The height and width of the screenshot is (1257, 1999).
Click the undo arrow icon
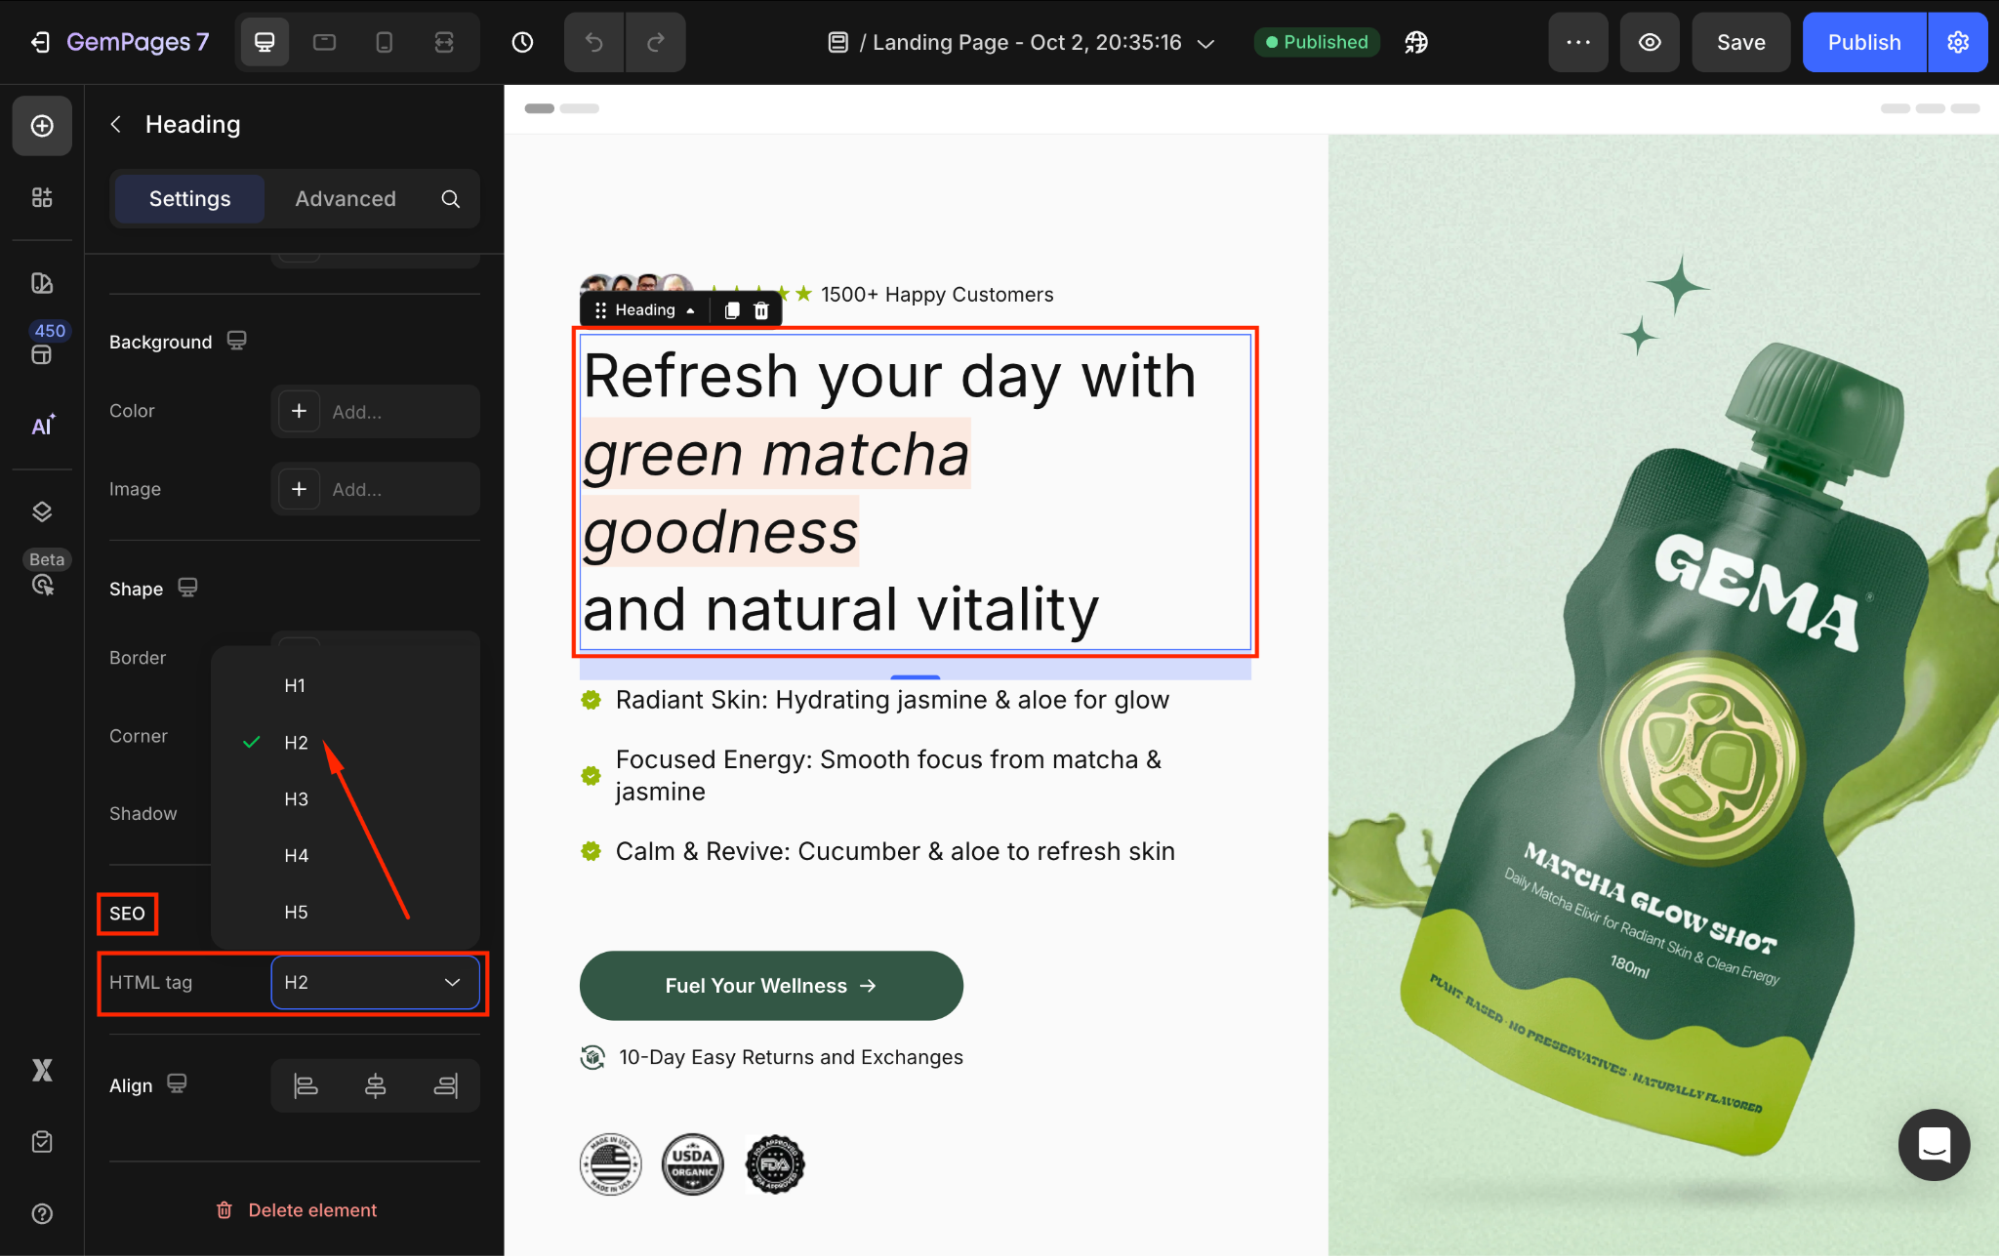[x=594, y=42]
